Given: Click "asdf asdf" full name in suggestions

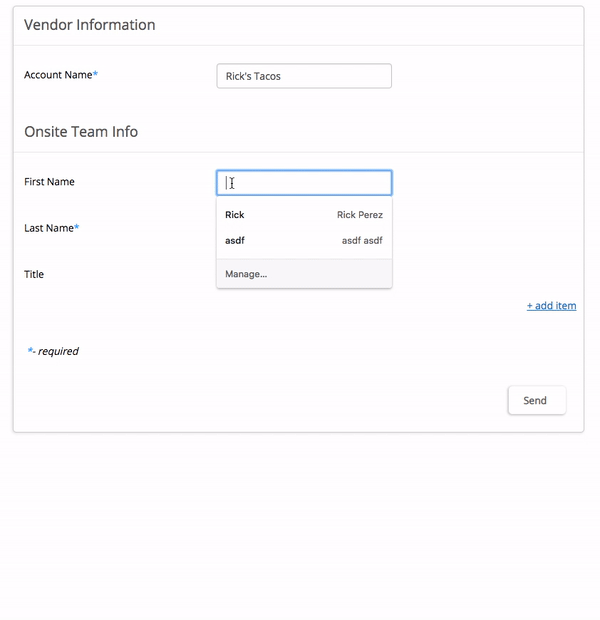Looking at the screenshot, I should [x=361, y=241].
